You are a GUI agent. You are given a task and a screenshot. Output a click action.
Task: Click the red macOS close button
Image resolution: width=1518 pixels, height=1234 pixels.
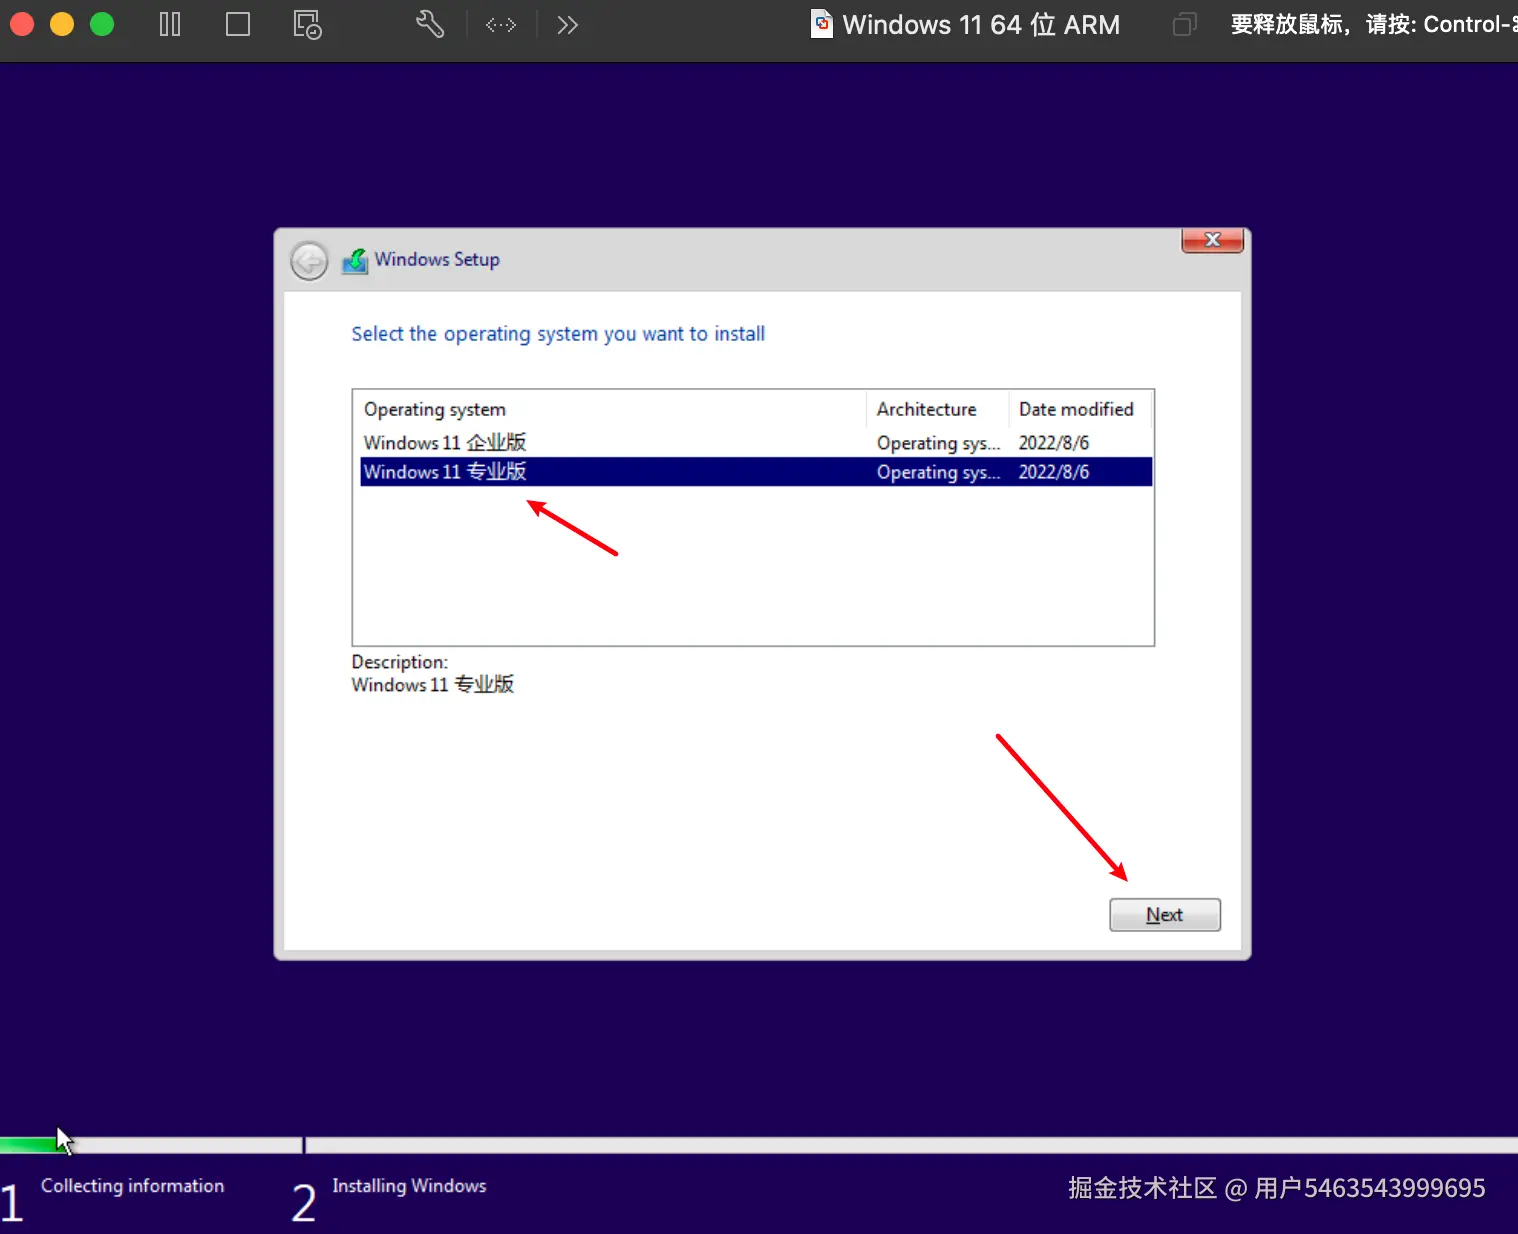click(22, 24)
